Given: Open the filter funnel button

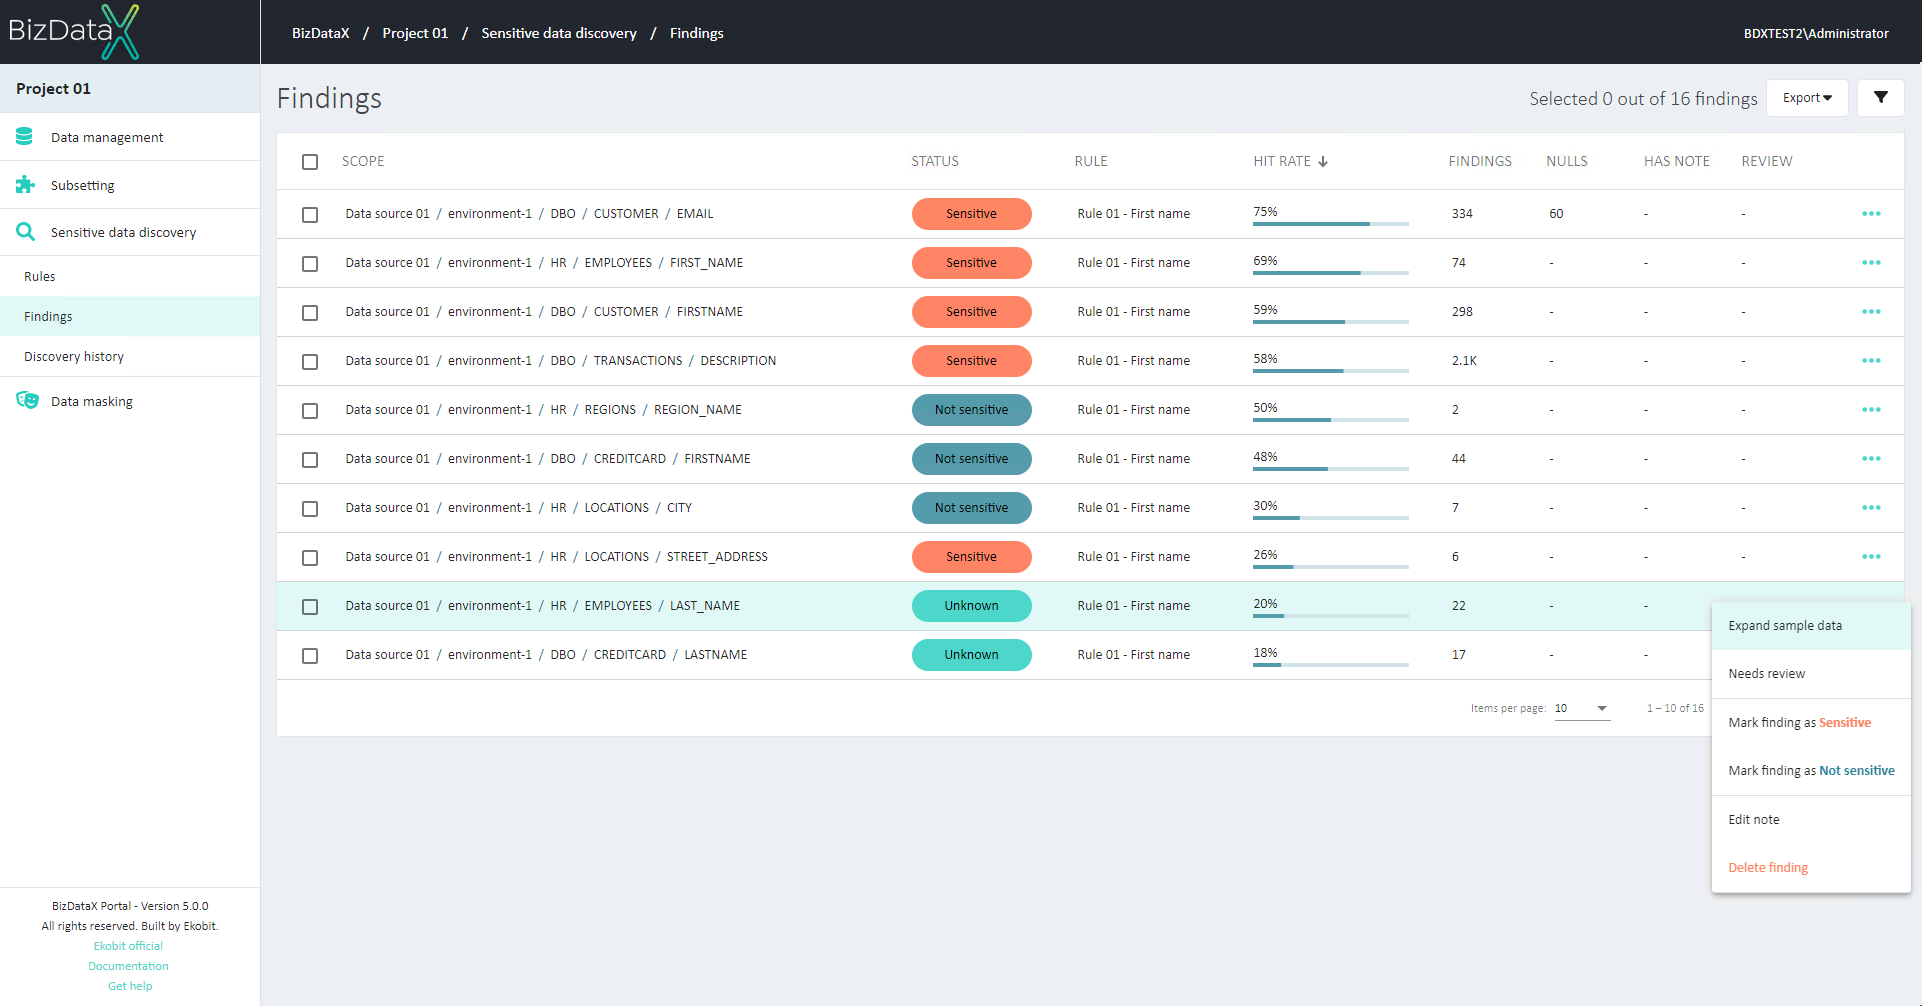Looking at the screenshot, I should 1880,98.
